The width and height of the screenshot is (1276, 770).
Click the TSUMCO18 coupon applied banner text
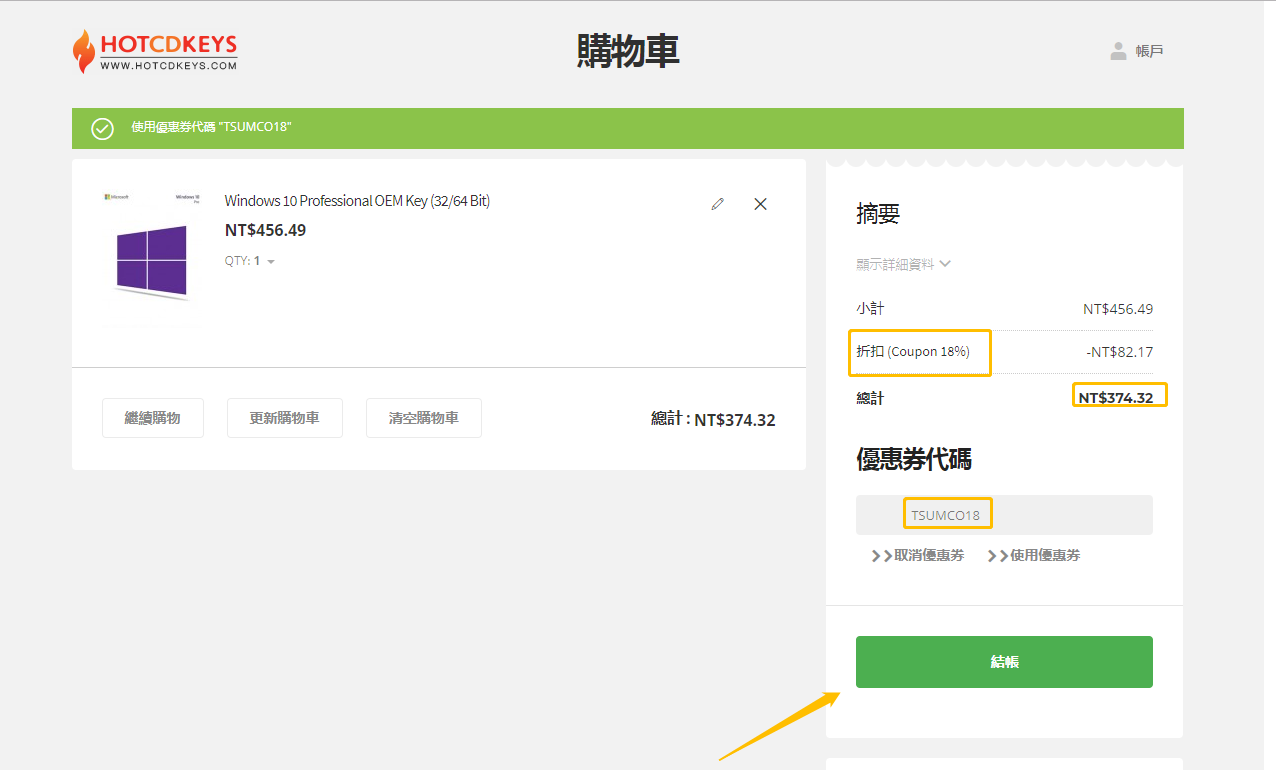pos(211,128)
